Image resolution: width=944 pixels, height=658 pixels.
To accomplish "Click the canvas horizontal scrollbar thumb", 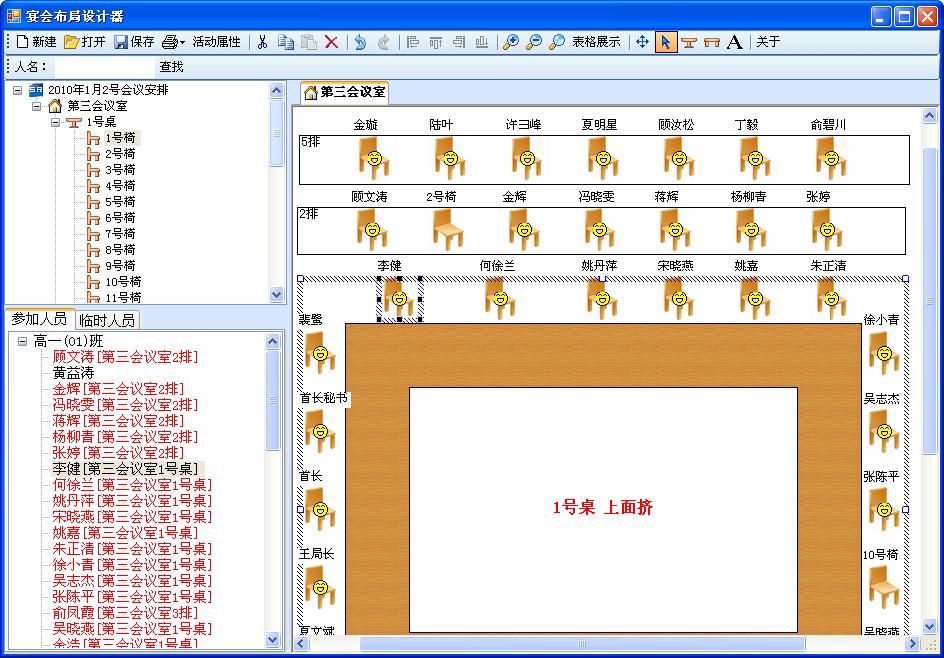I will (x=580, y=644).
